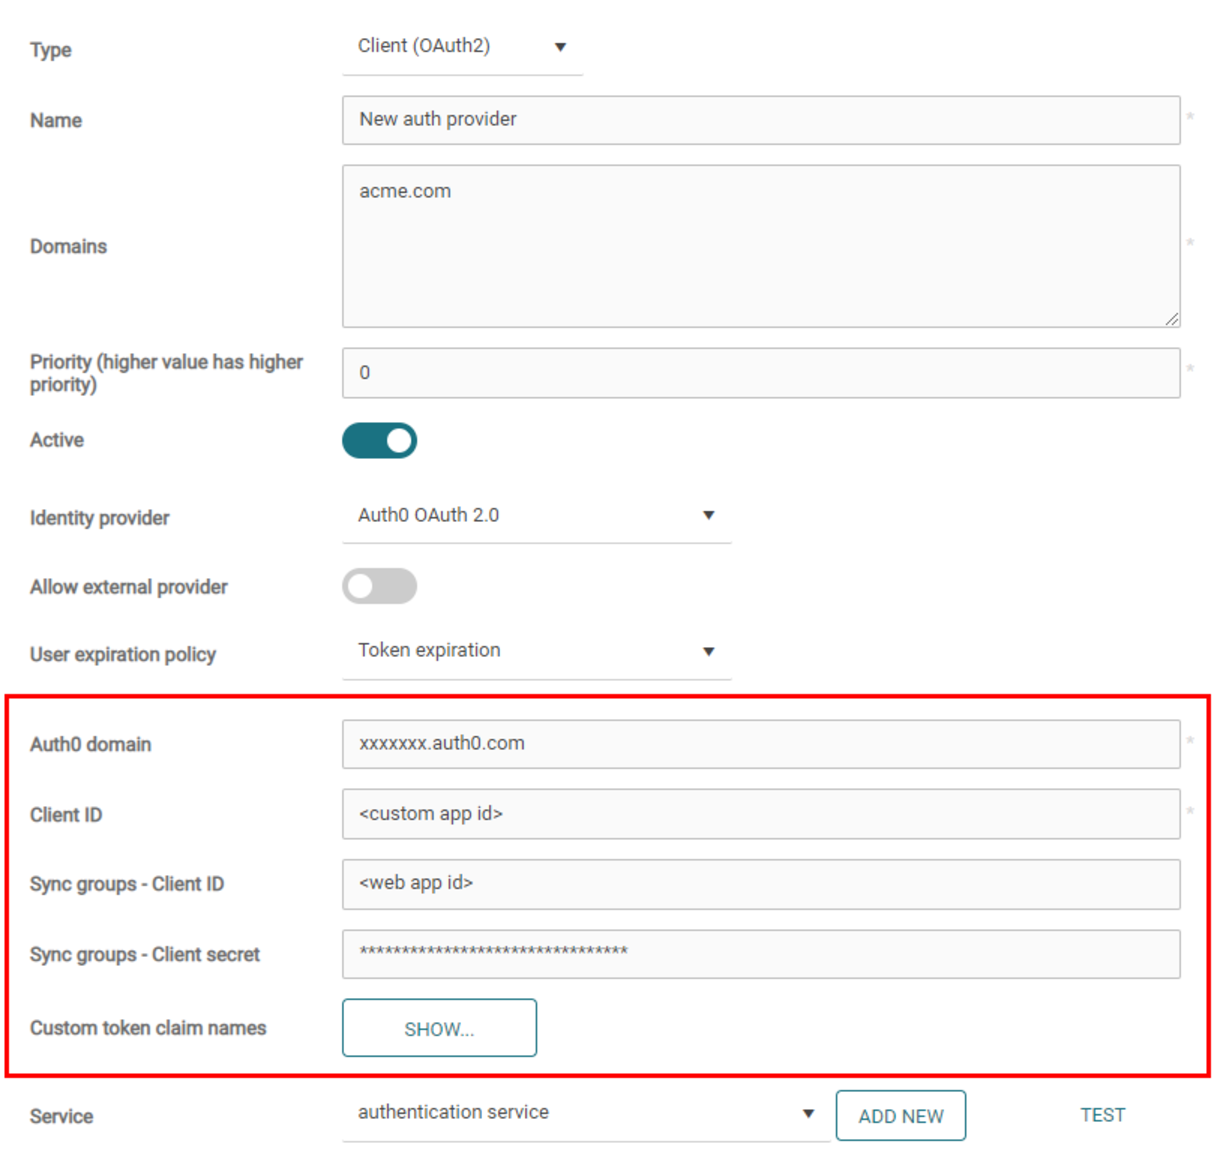Screen dimensions: 1219x1157
Task: Expand the User expiration policy dropdown
Action: pos(537,652)
